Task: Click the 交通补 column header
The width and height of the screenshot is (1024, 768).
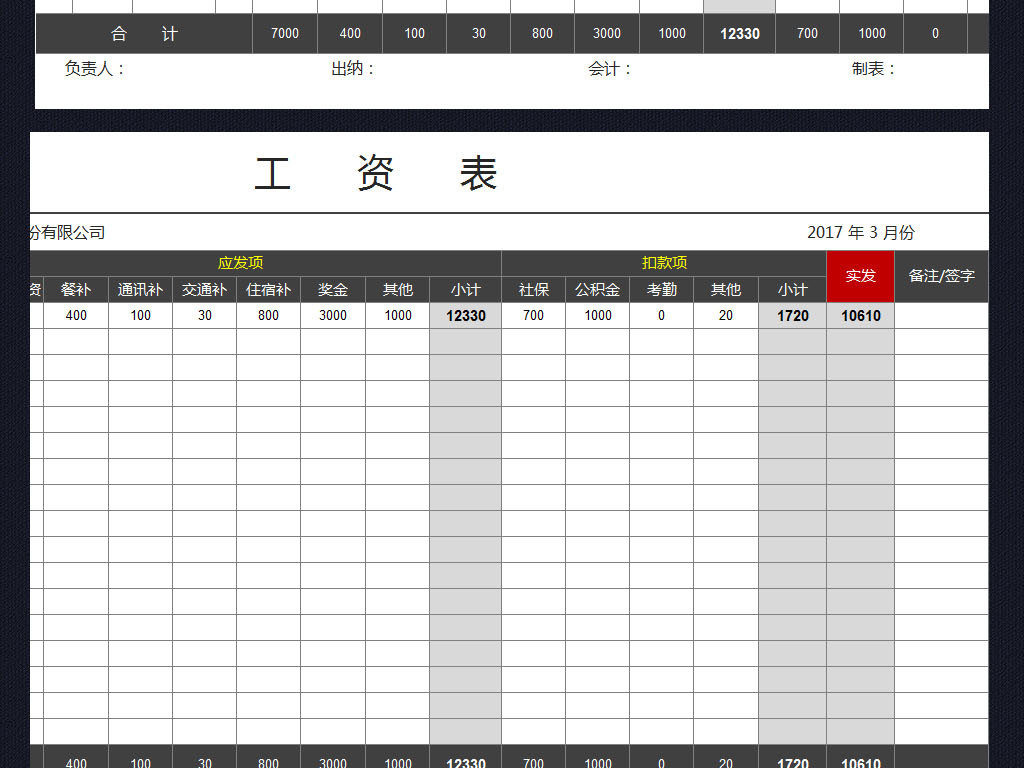Action: point(204,290)
